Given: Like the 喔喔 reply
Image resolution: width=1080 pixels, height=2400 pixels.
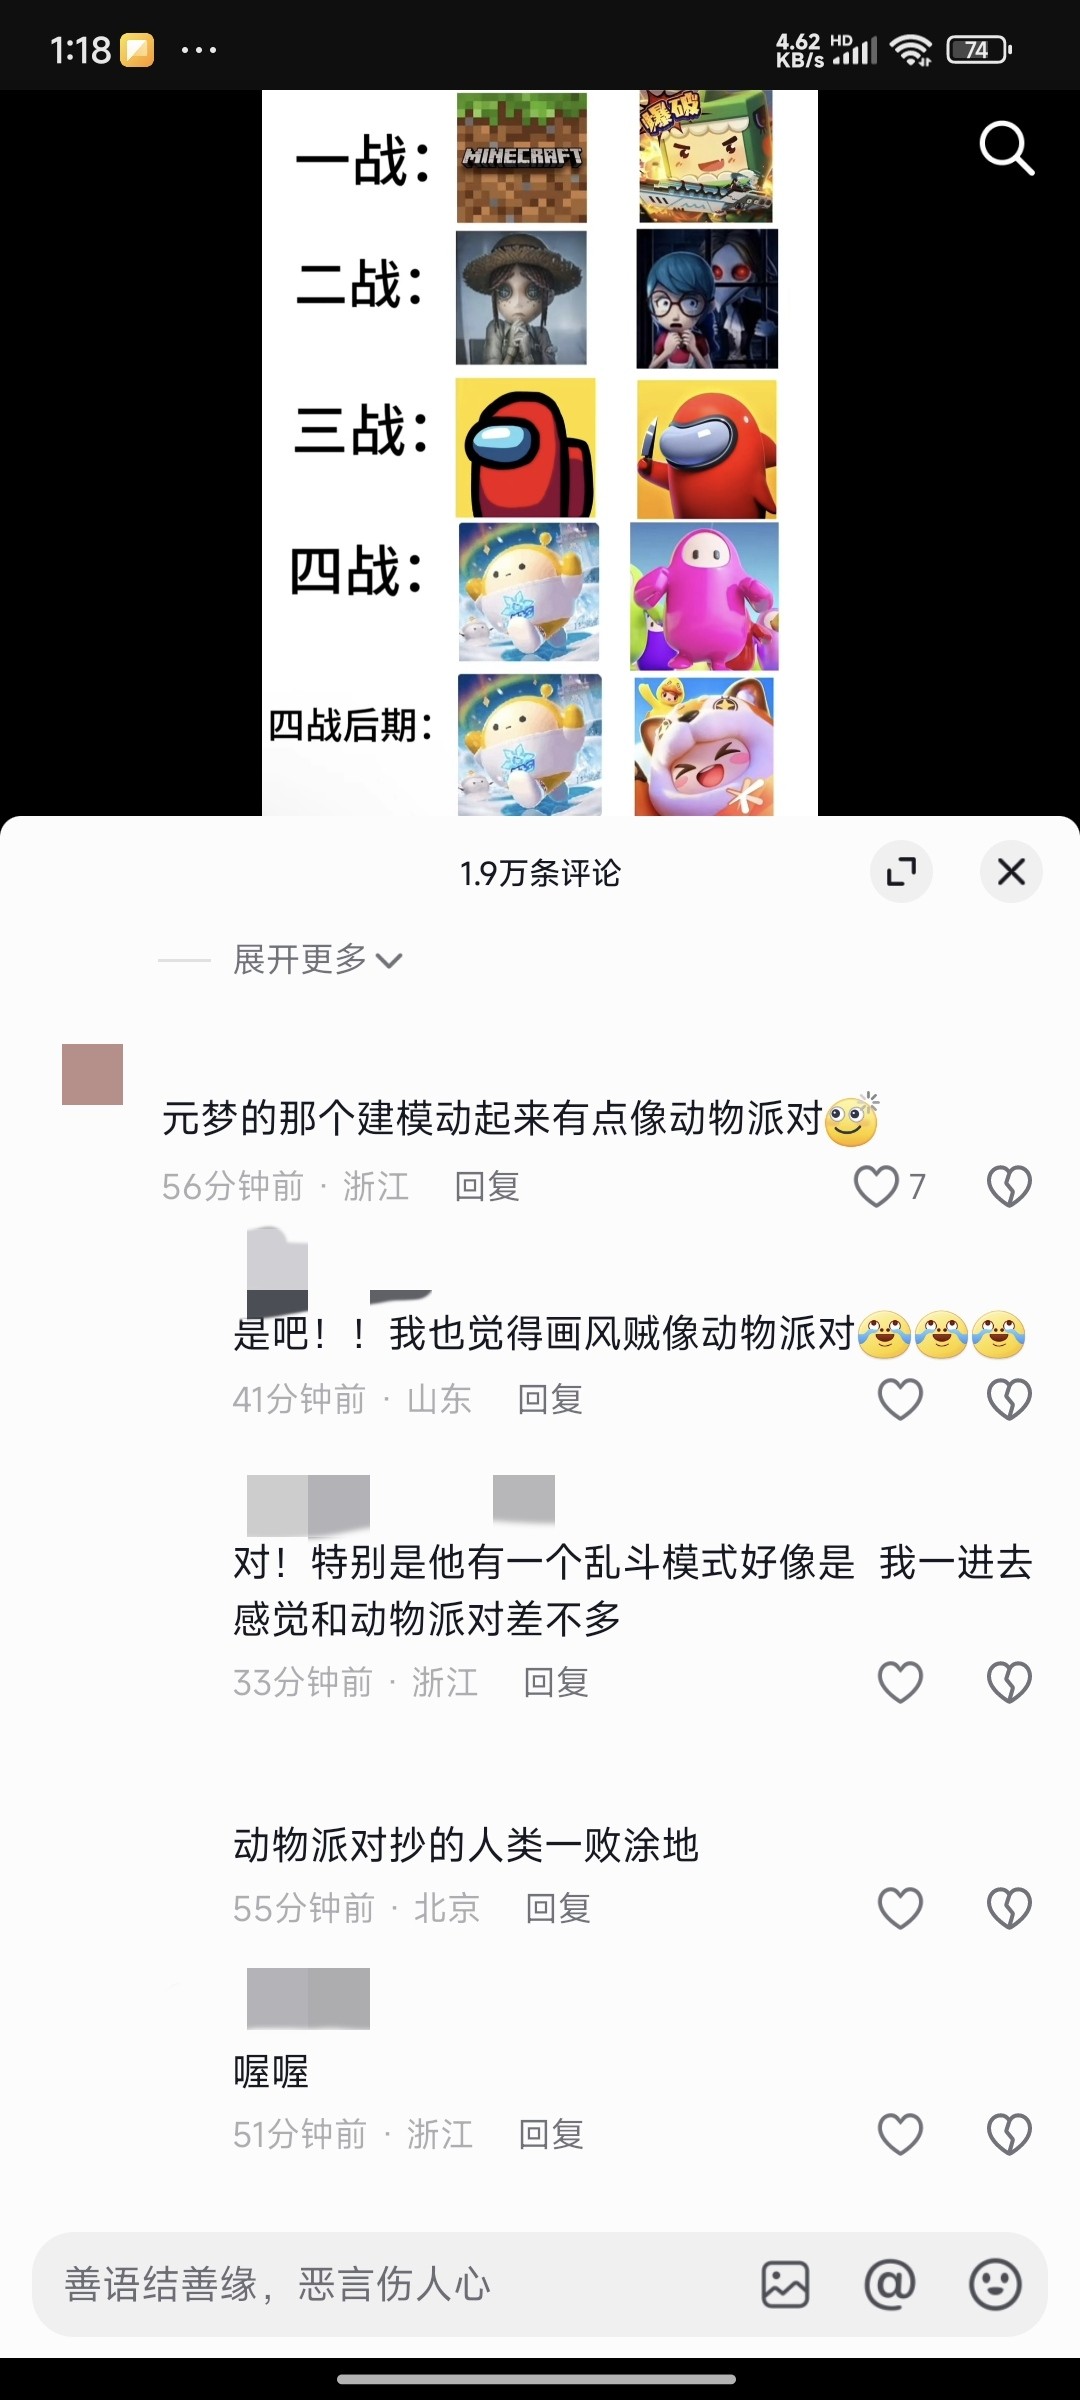Looking at the screenshot, I should [x=900, y=2134].
